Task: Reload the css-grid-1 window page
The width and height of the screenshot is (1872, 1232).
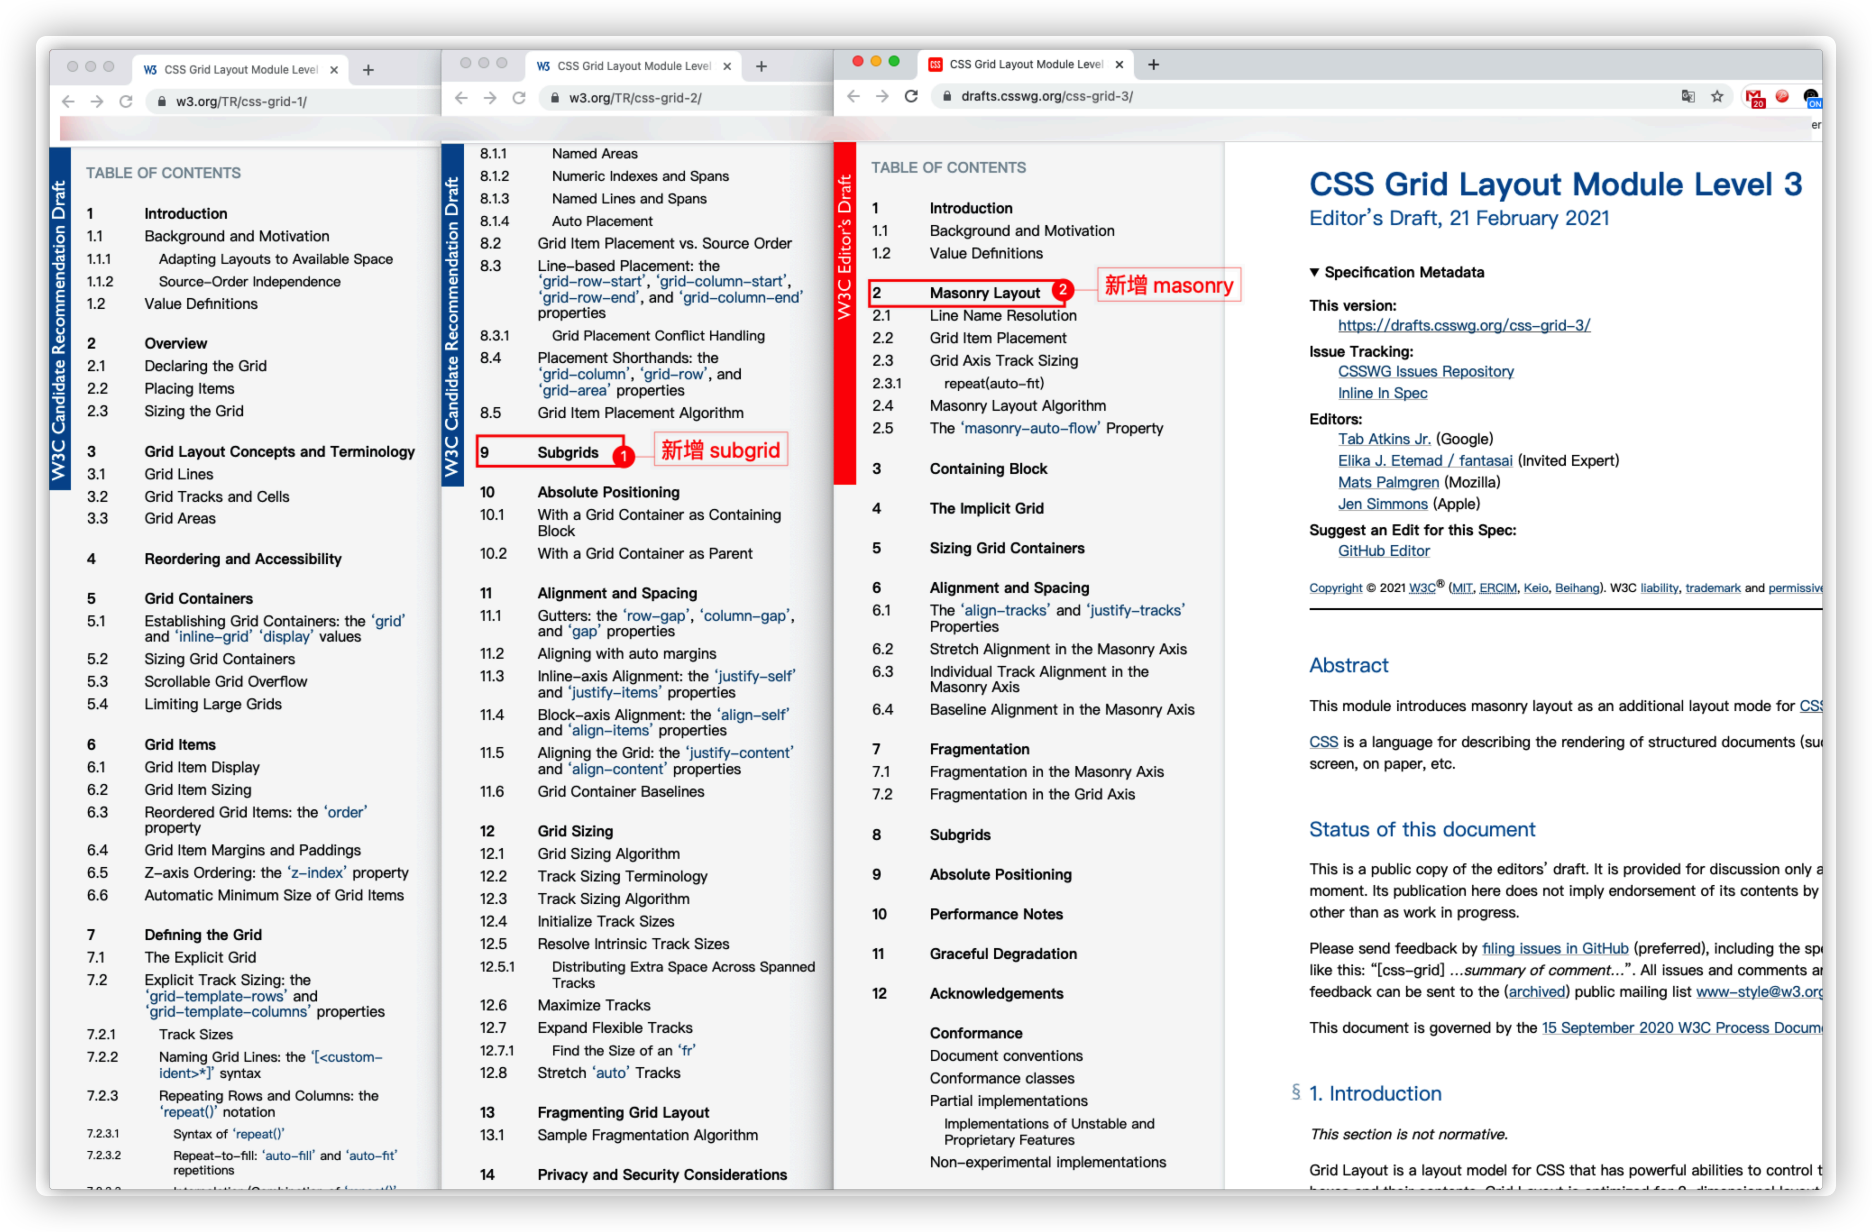Action: pos(126,101)
